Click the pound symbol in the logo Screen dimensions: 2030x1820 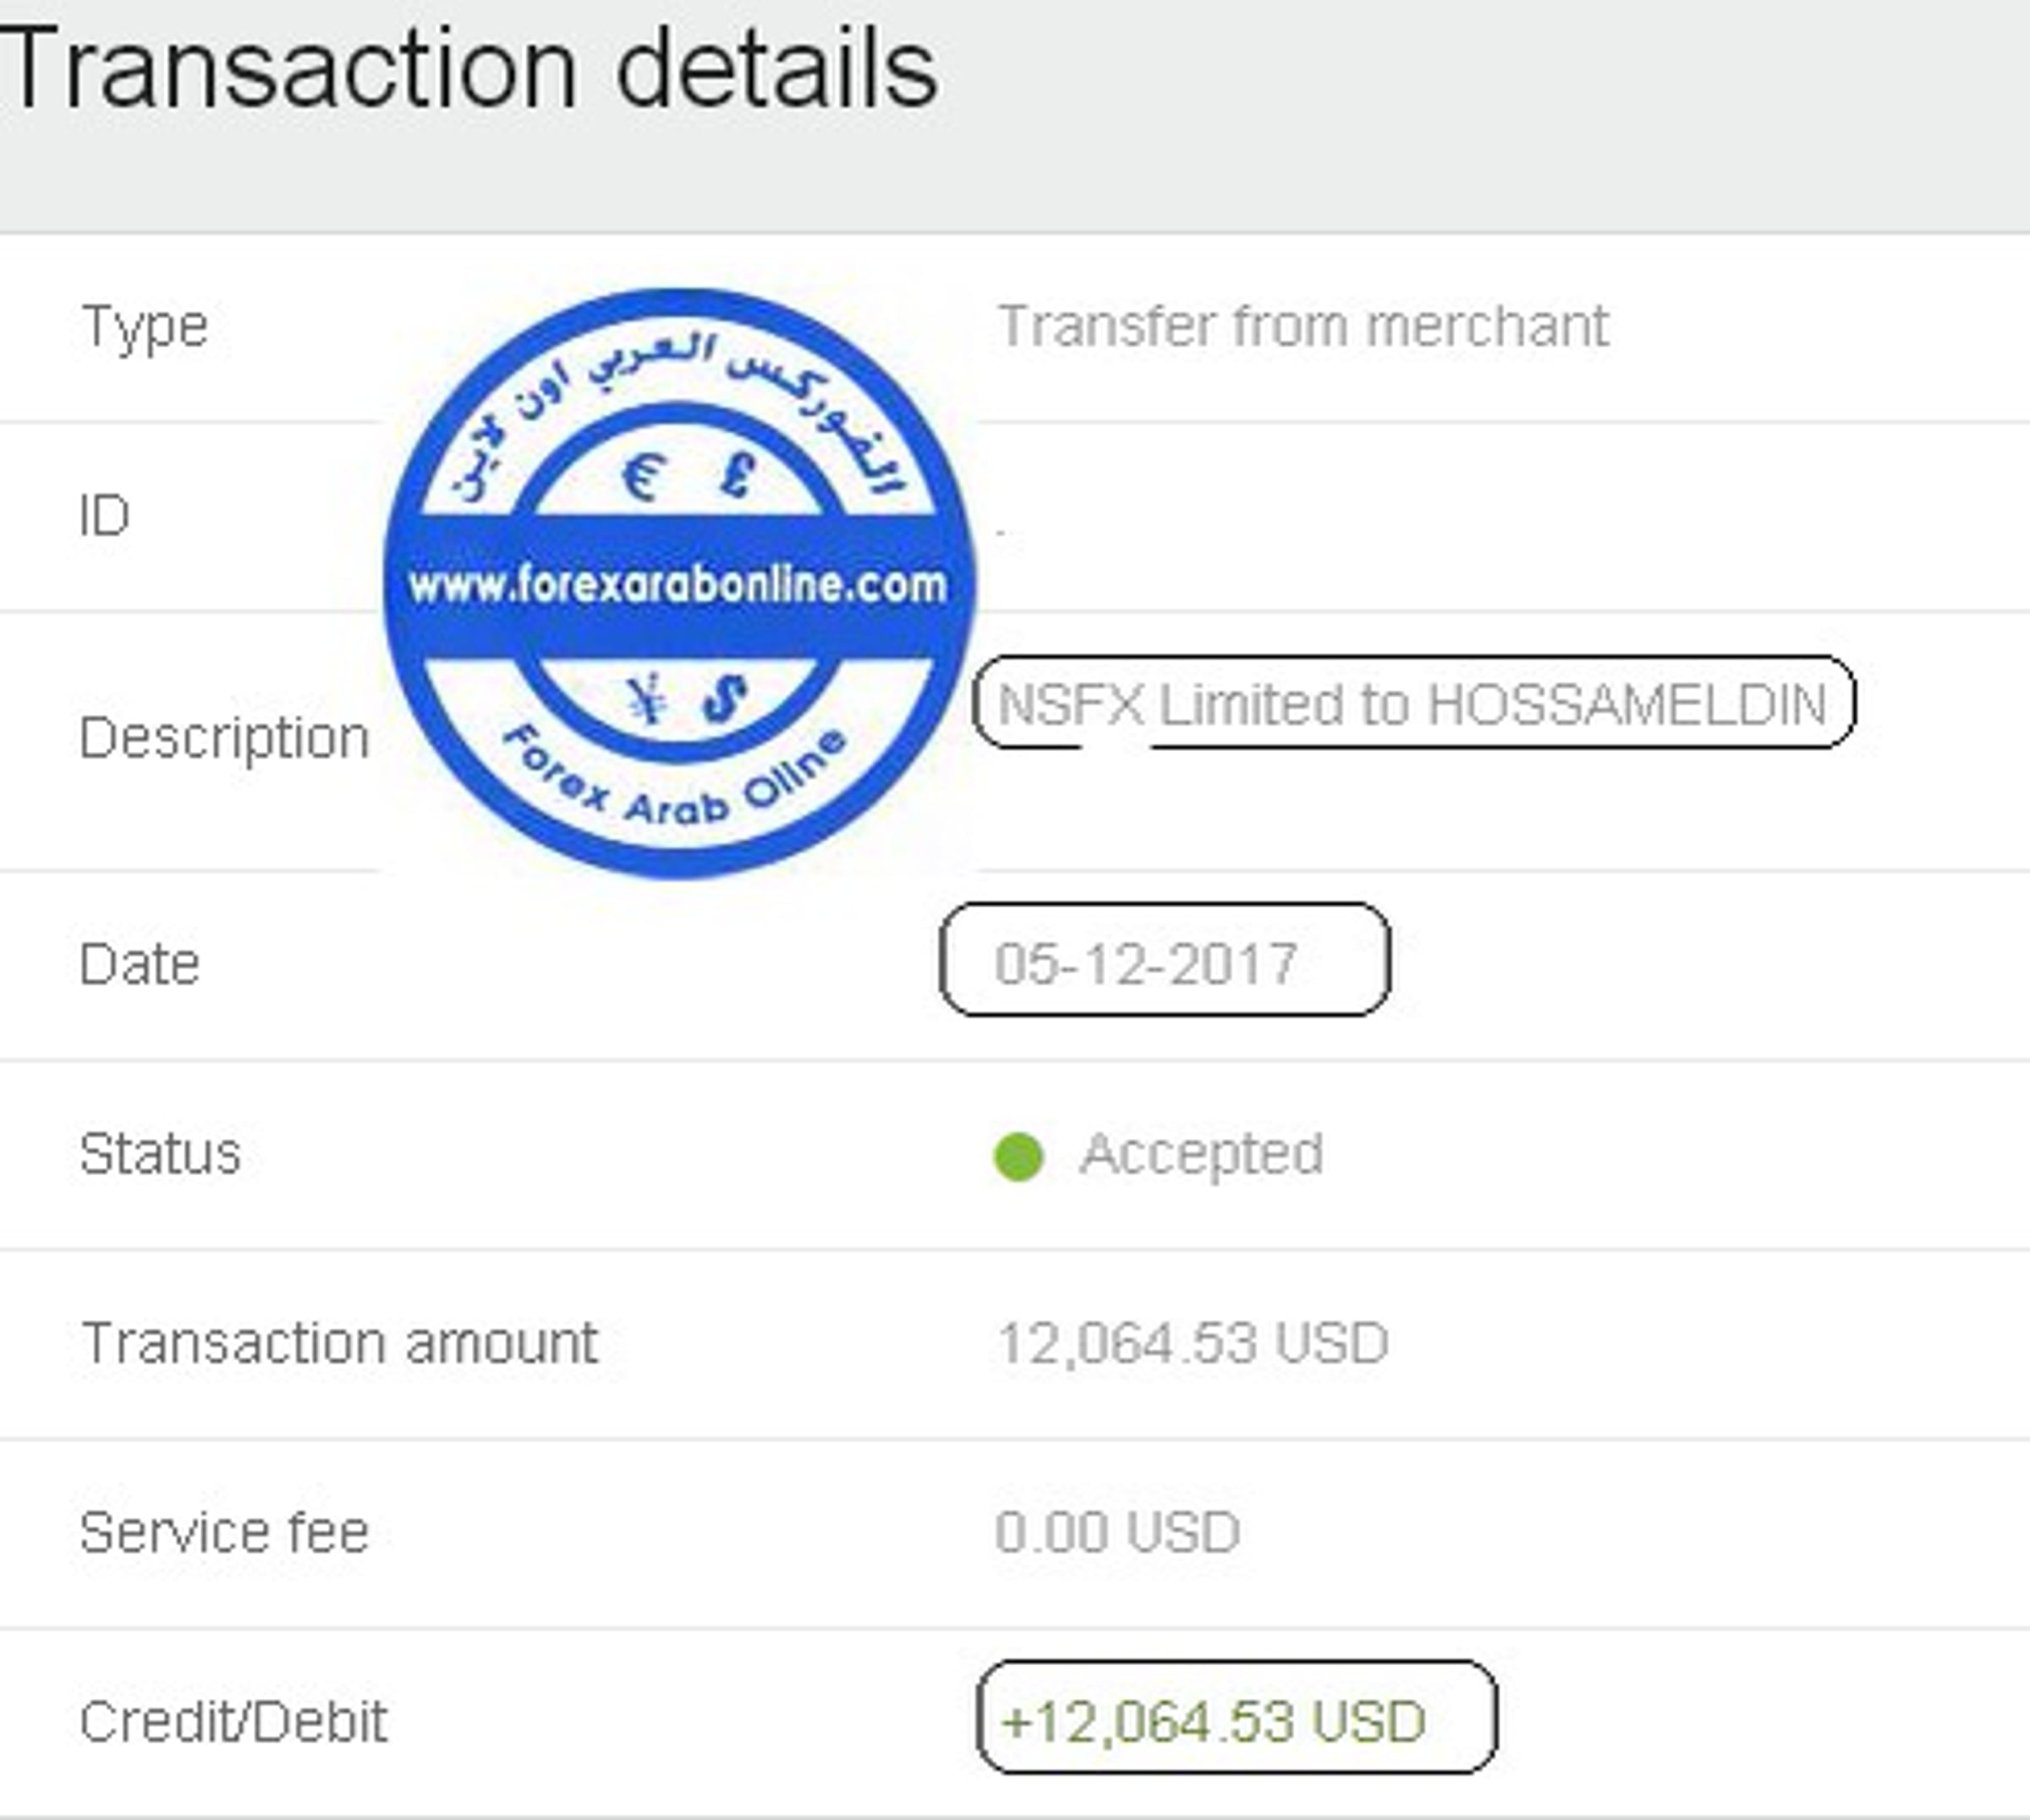tap(737, 474)
